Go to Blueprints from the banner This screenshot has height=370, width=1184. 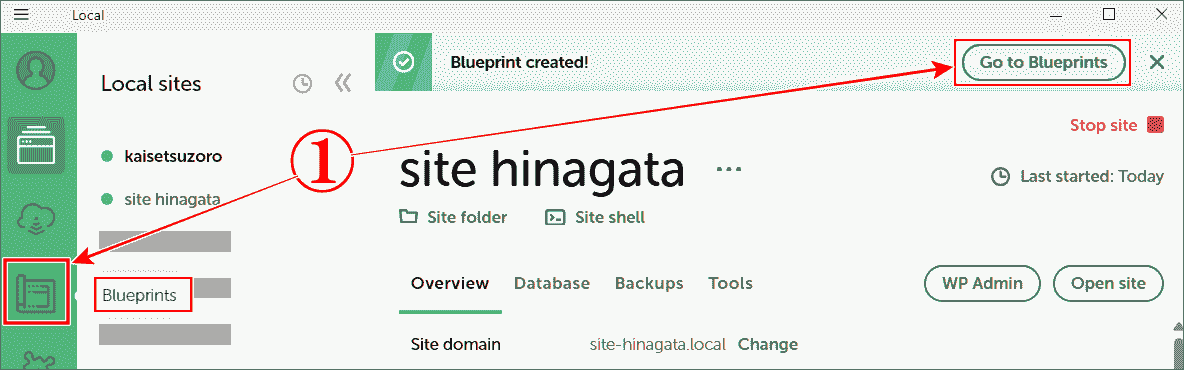(1043, 63)
